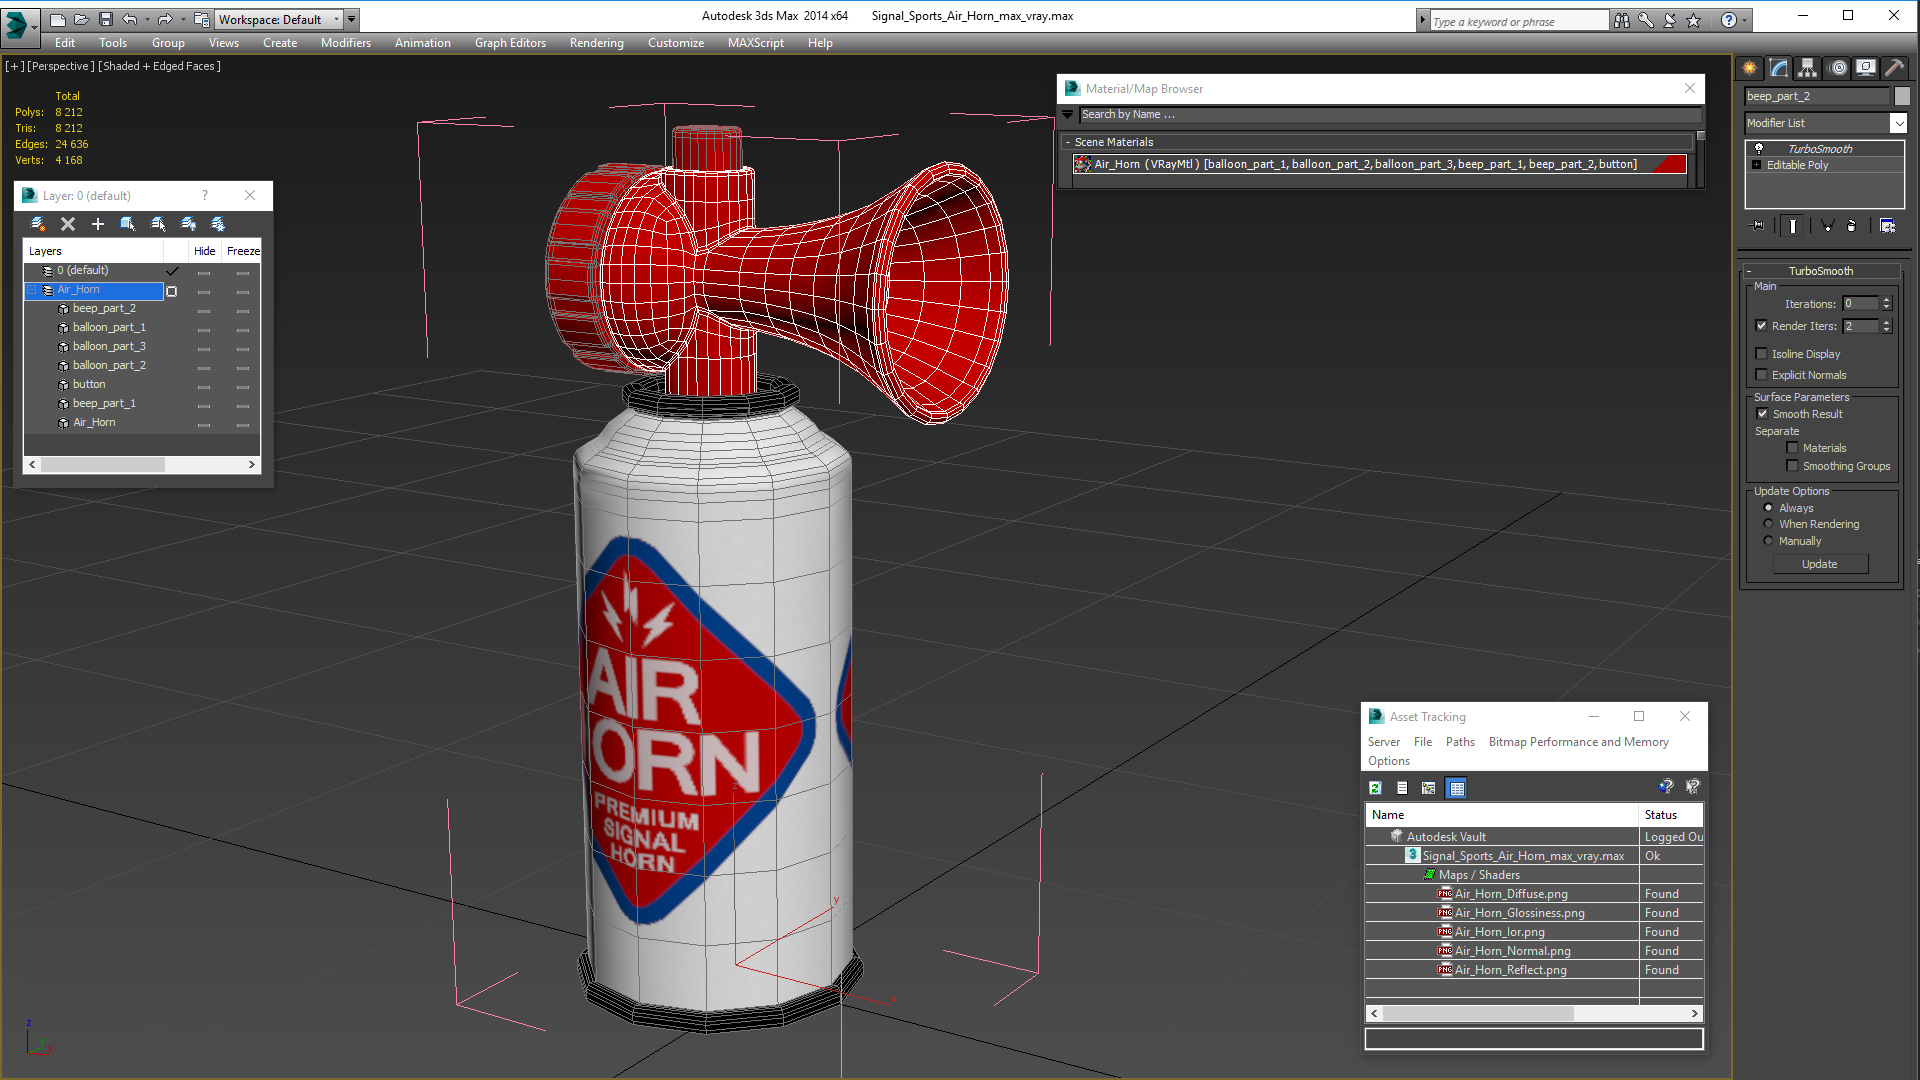This screenshot has height=1080, width=1920.
Task: Click Table View icon in Asset Tracking
Action: (1457, 788)
